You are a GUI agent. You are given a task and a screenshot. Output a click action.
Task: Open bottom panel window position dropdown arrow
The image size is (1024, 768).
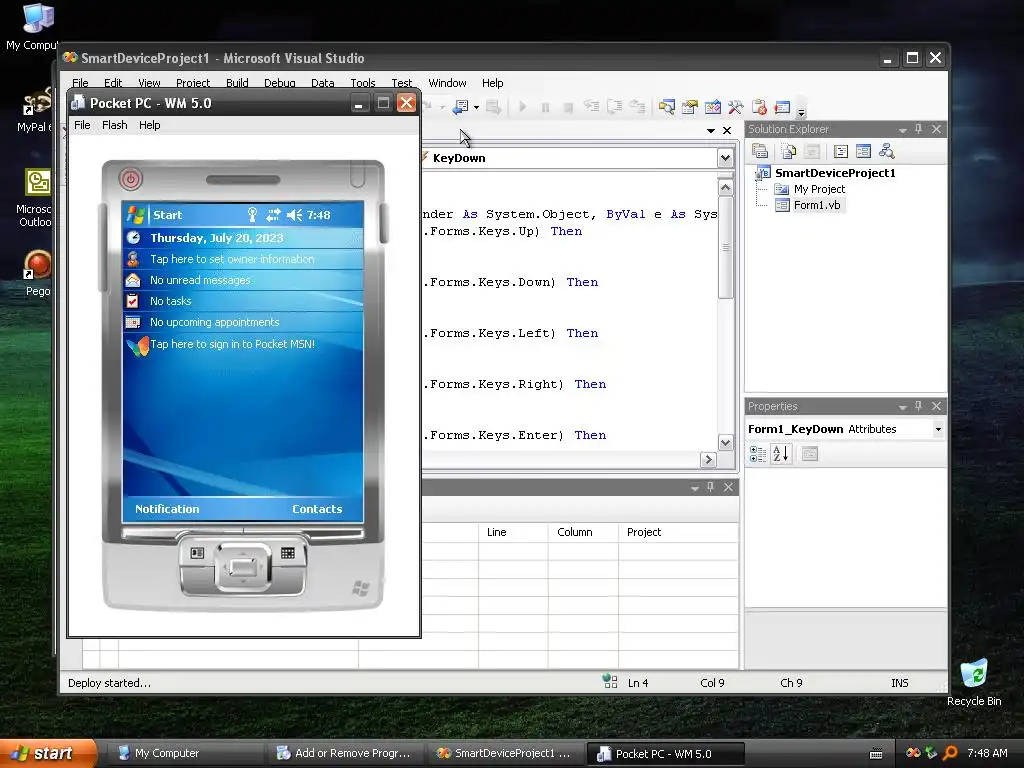pos(695,488)
